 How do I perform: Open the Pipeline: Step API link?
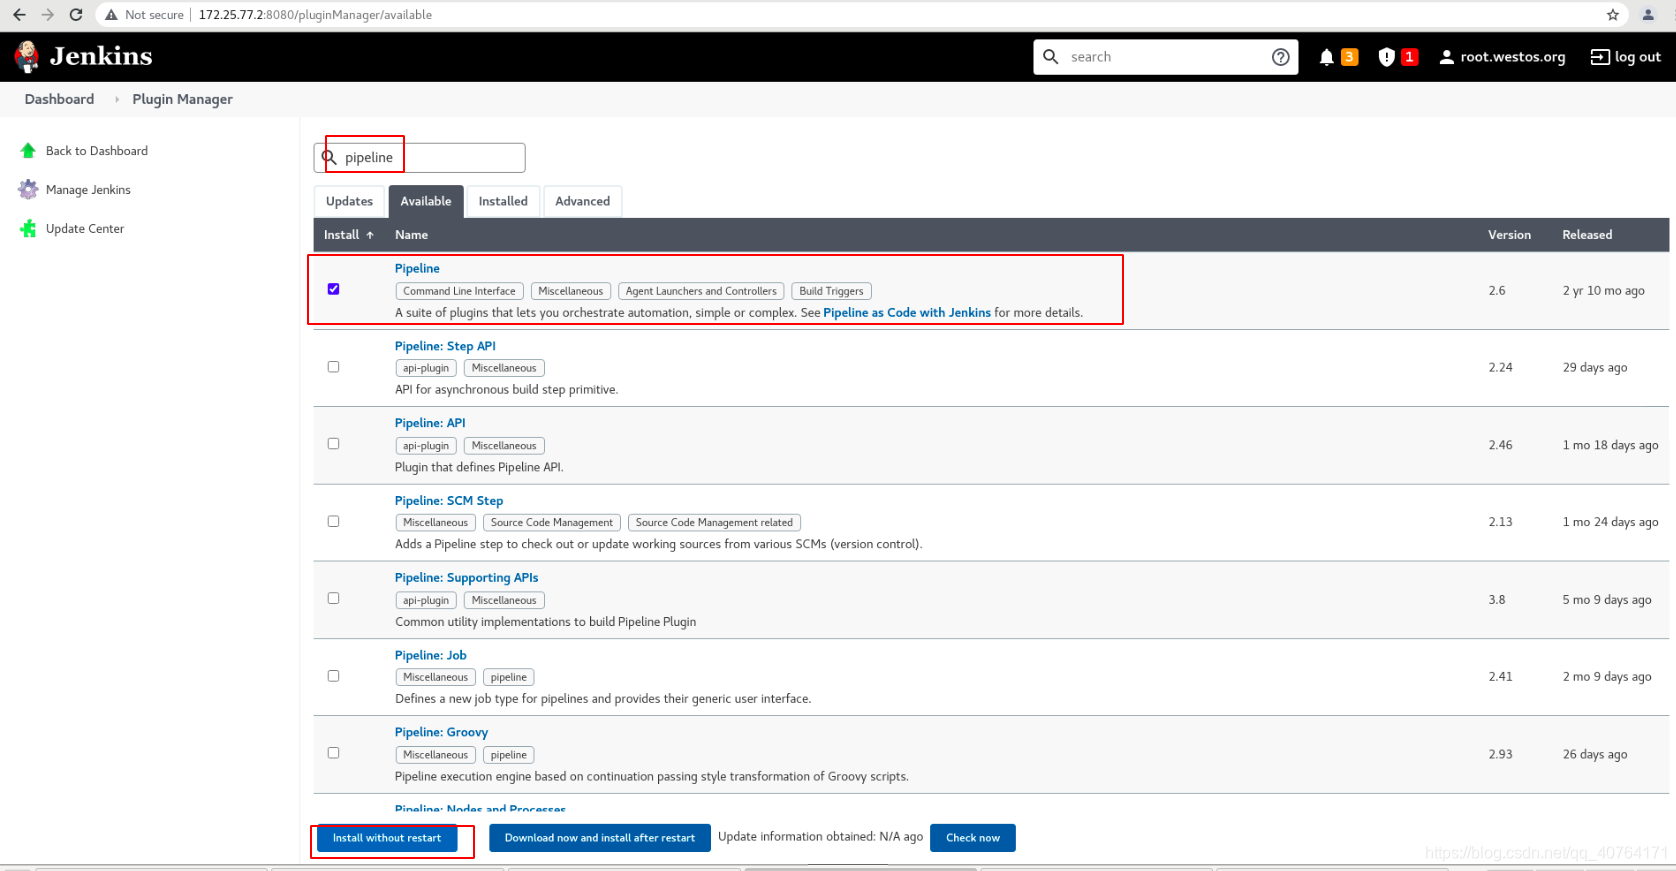[445, 346]
